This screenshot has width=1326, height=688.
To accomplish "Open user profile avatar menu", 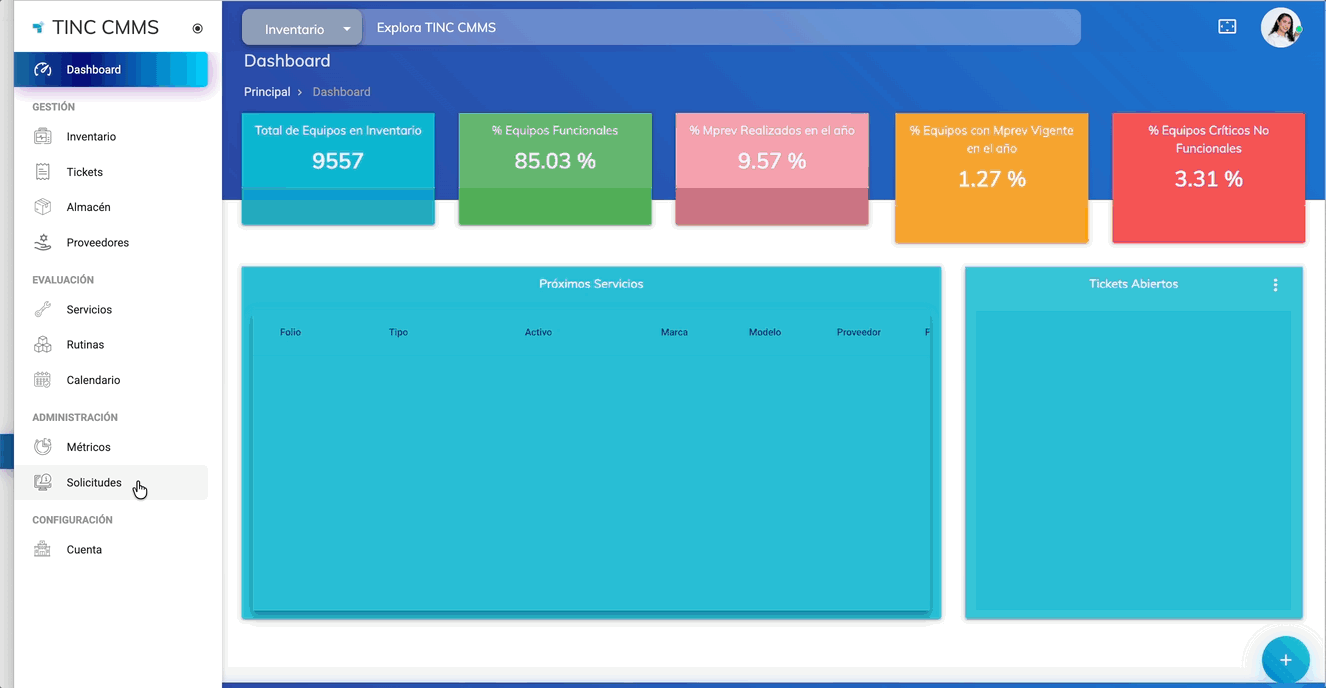I will point(1280,28).
